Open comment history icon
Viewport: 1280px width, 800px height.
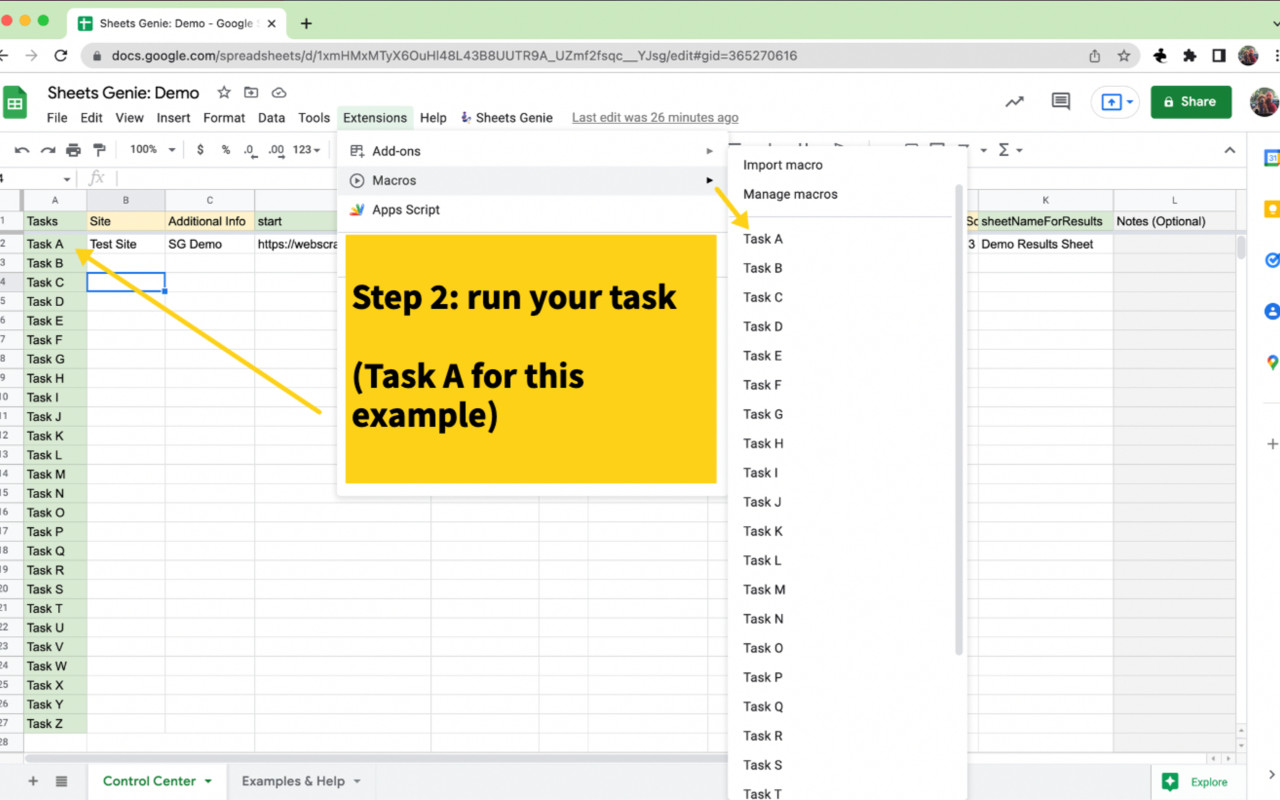(x=1061, y=101)
